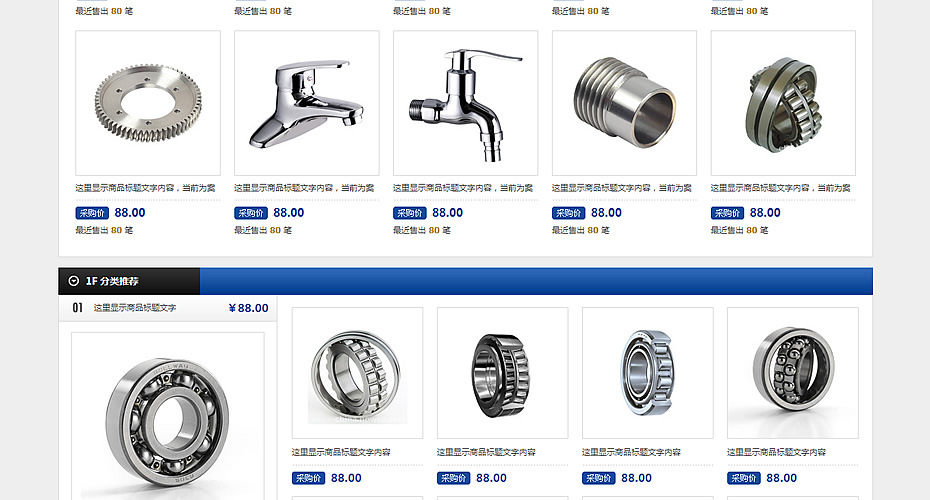Click 采购价 badge under the gear product
This screenshot has width=930, height=500.
coord(92,213)
